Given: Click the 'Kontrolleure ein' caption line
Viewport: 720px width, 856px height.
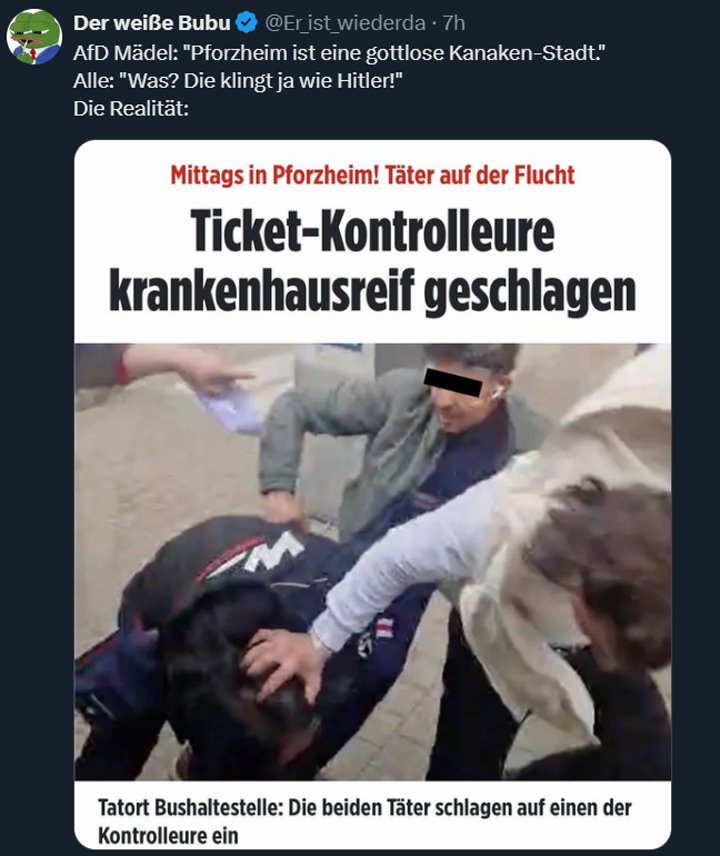Looking at the screenshot, I should click(168, 835).
